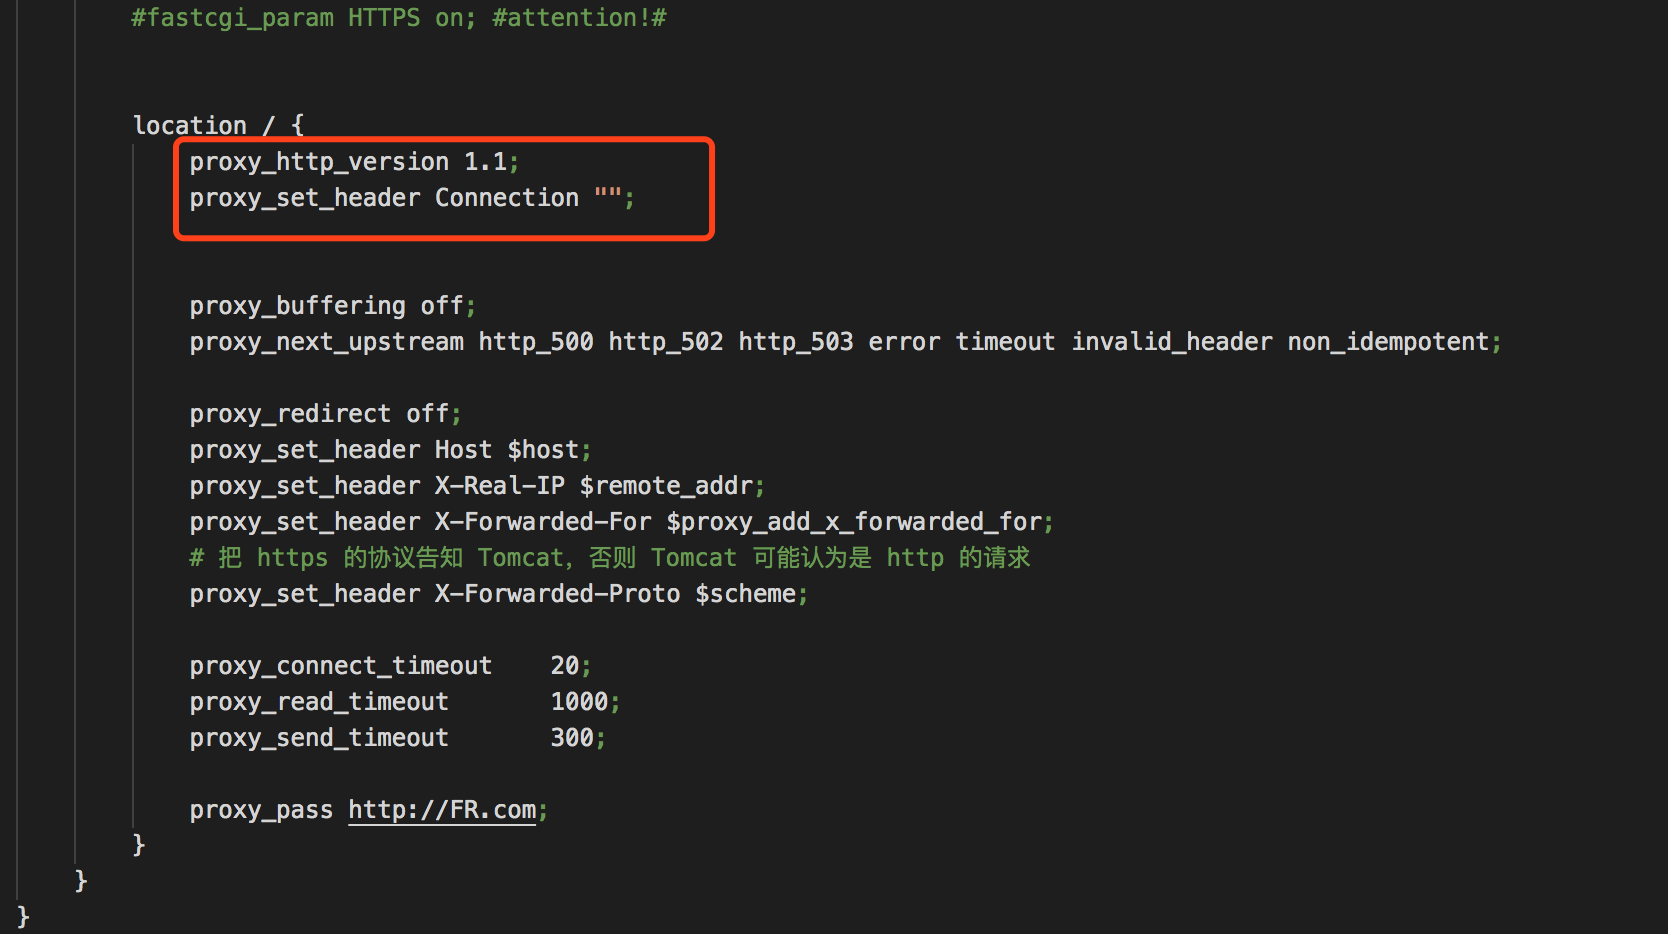
Task: Click the $remote_addr variable
Action: 666,486
